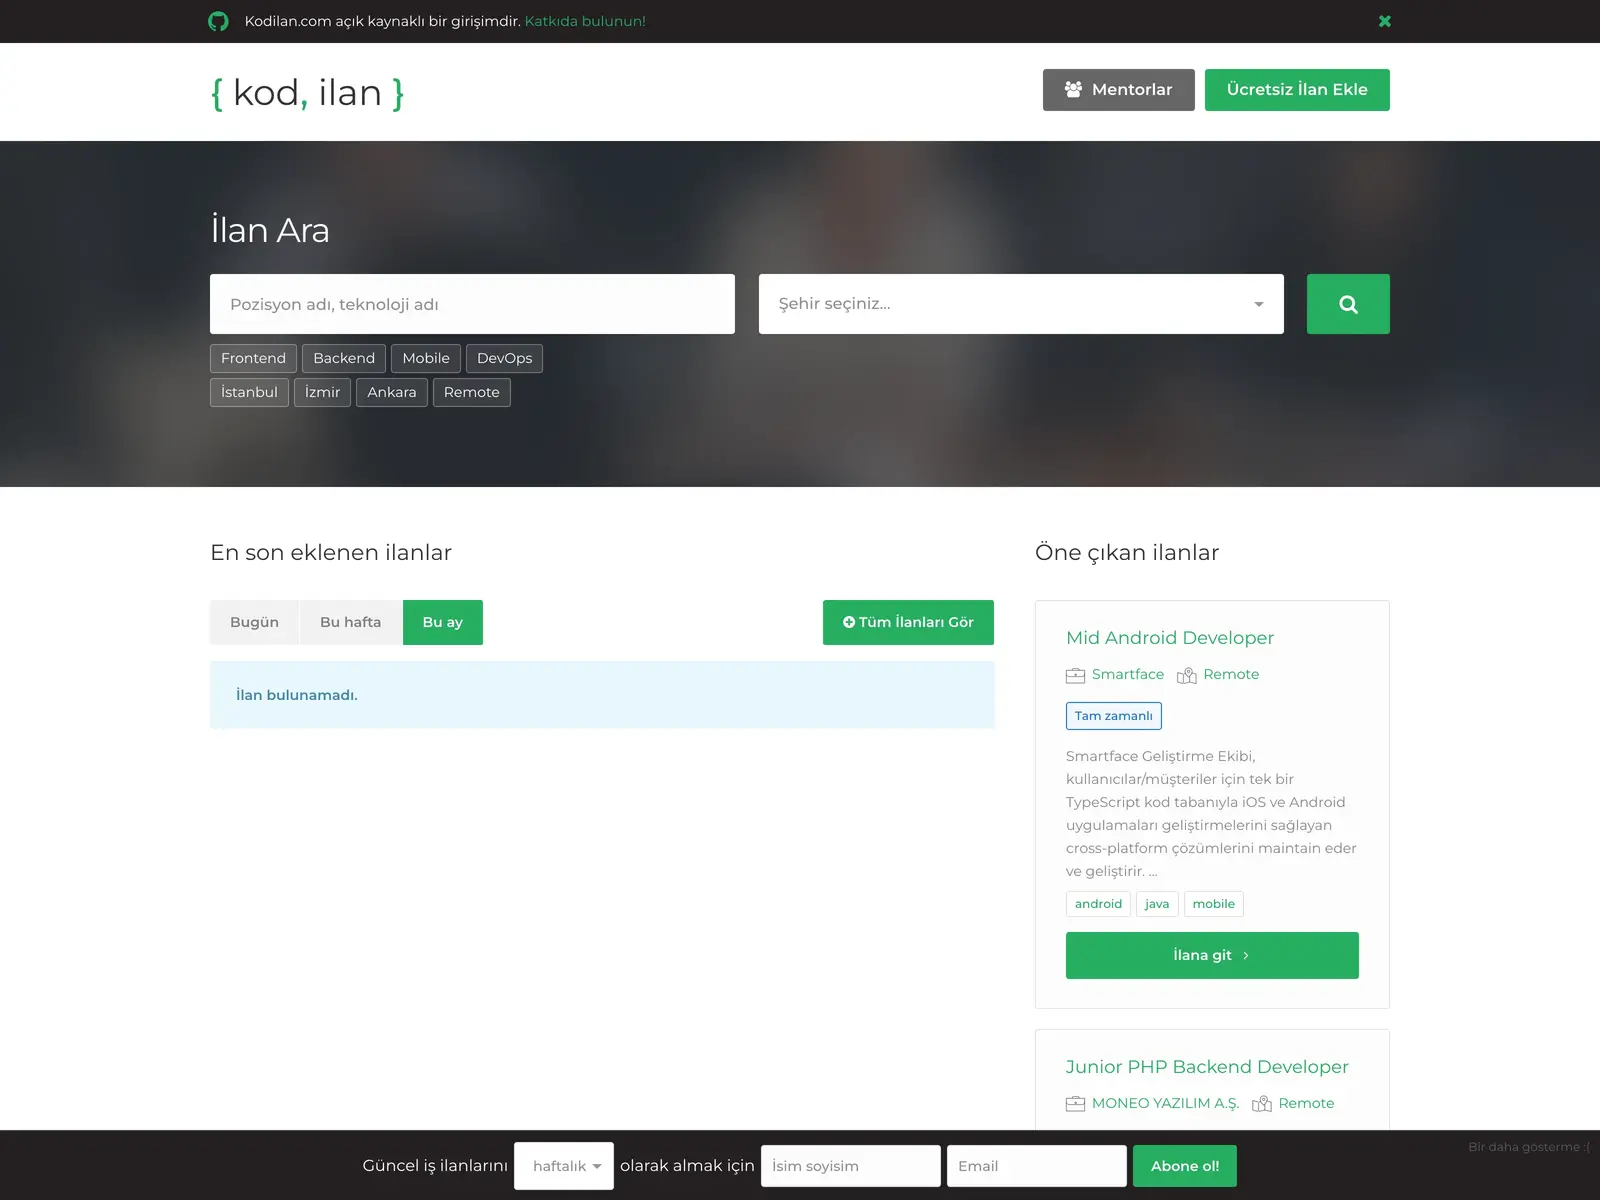
Task: Click briefcase icon next to MONEO YAZILIM
Action: click(x=1075, y=1104)
